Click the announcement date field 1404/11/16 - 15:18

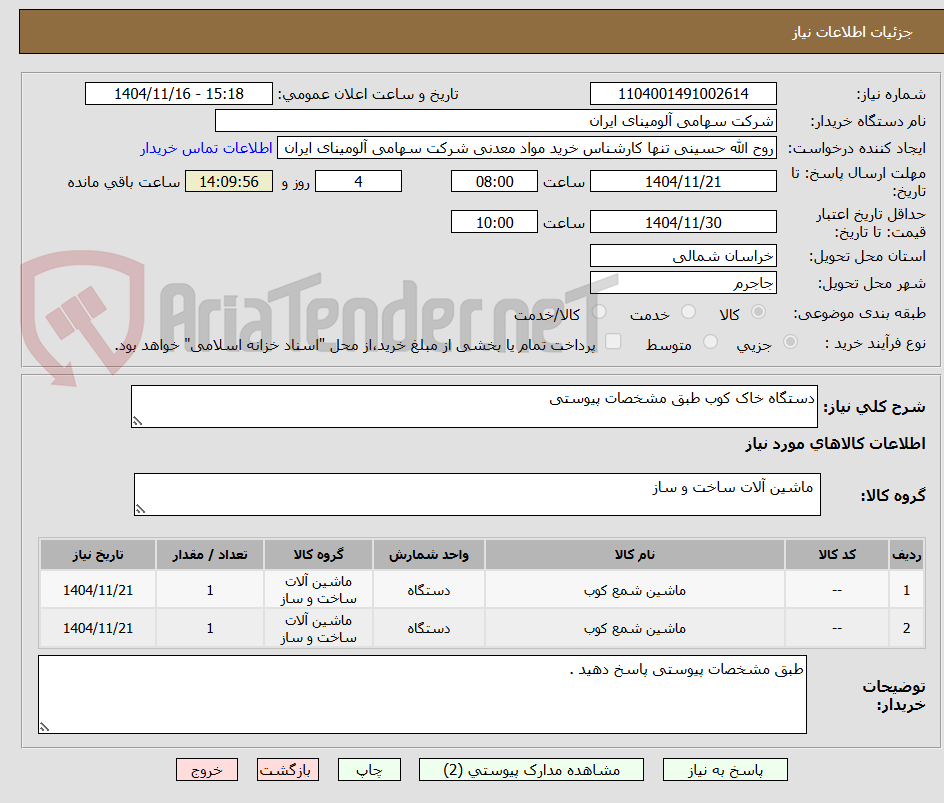tap(179, 94)
